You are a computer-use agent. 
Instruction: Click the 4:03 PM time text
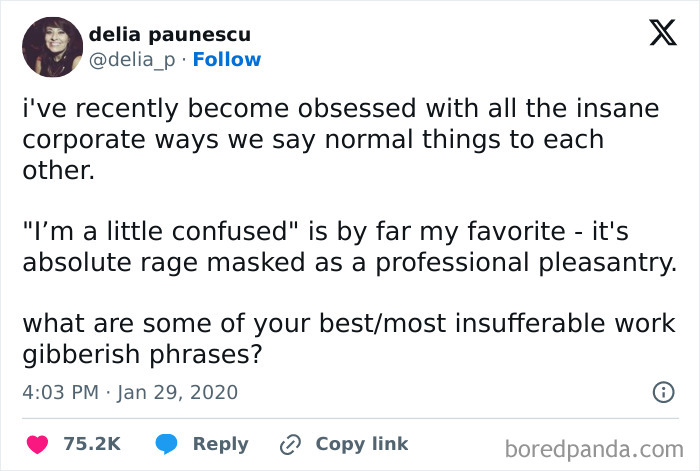click(x=58, y=392)
